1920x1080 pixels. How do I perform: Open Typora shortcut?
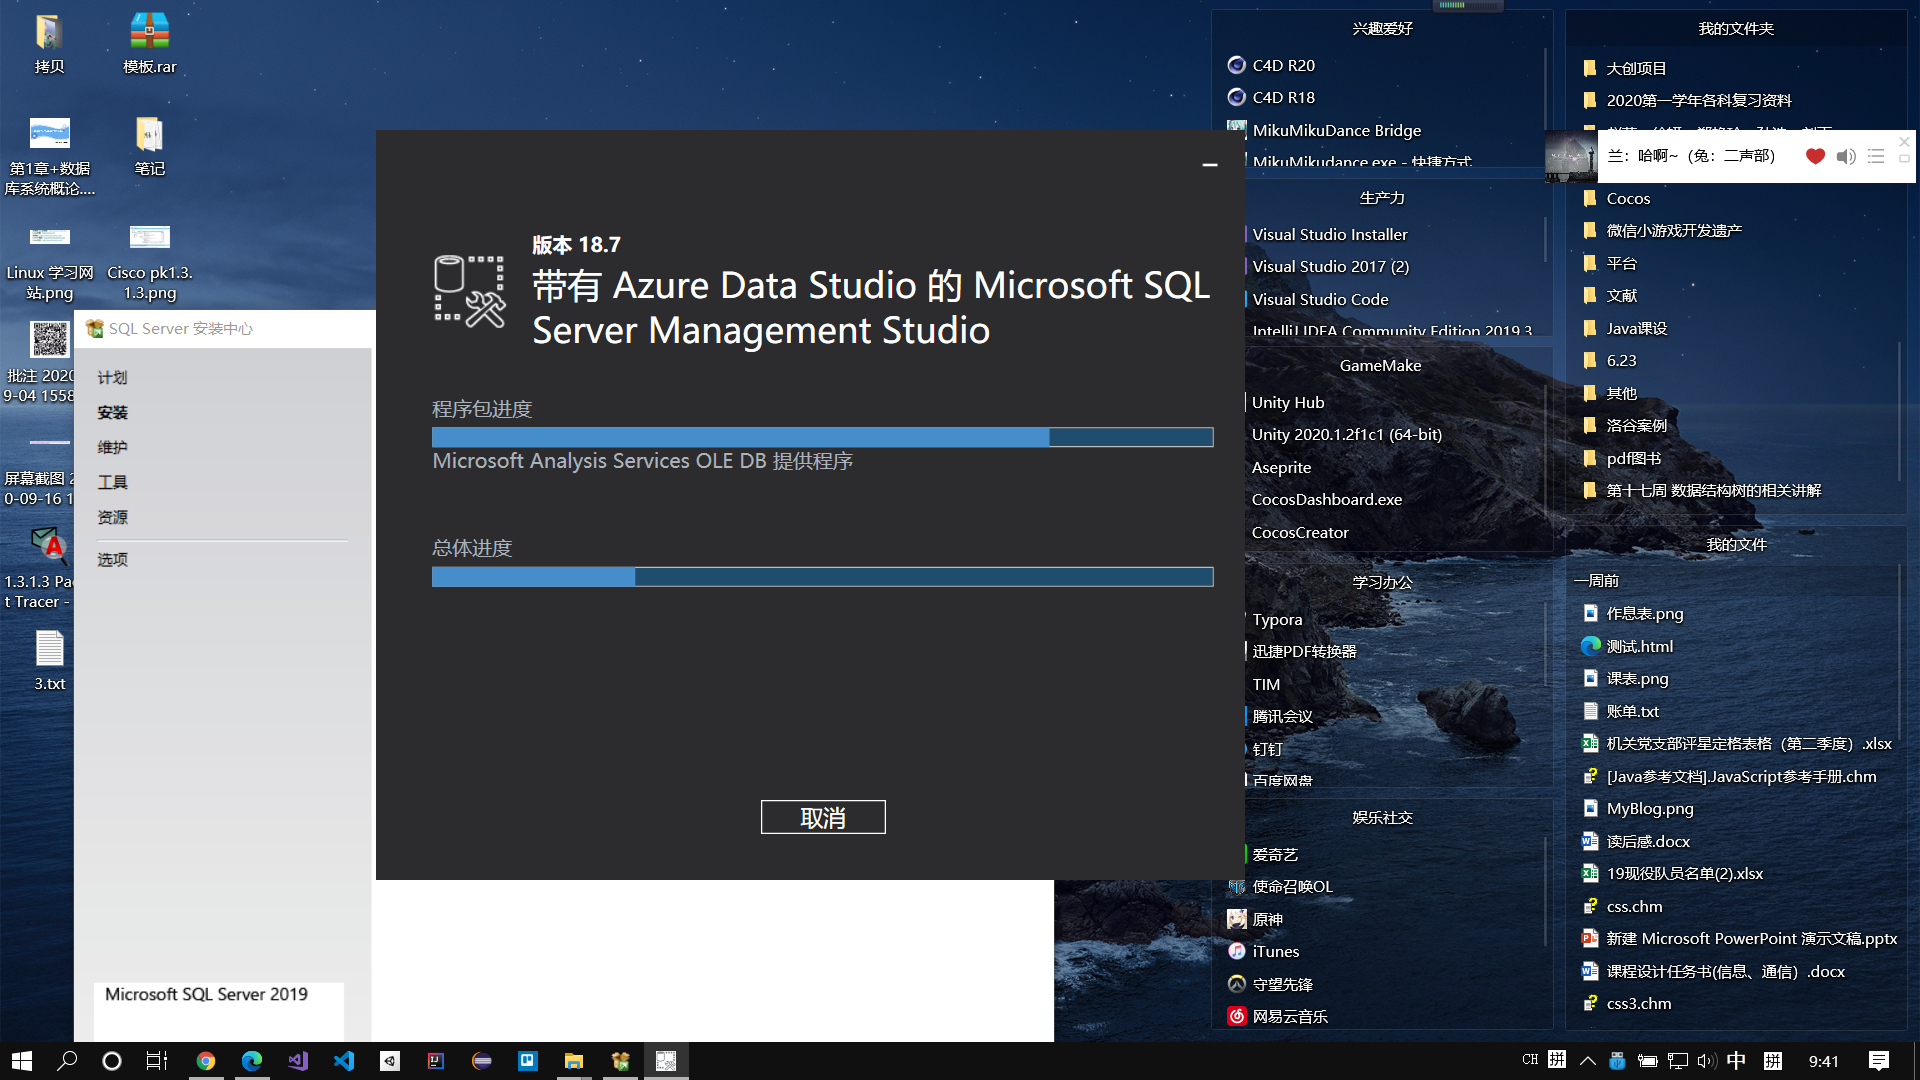pos(1276,619)
